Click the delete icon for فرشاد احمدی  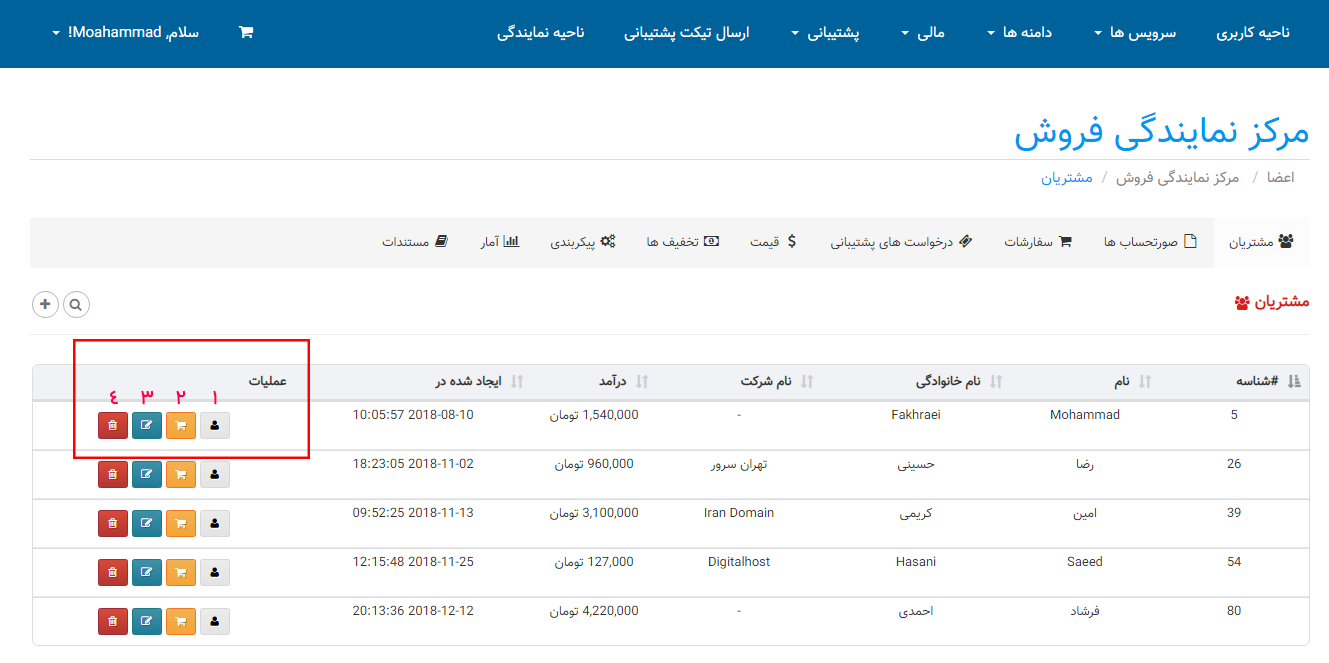[x=113, y=620]
